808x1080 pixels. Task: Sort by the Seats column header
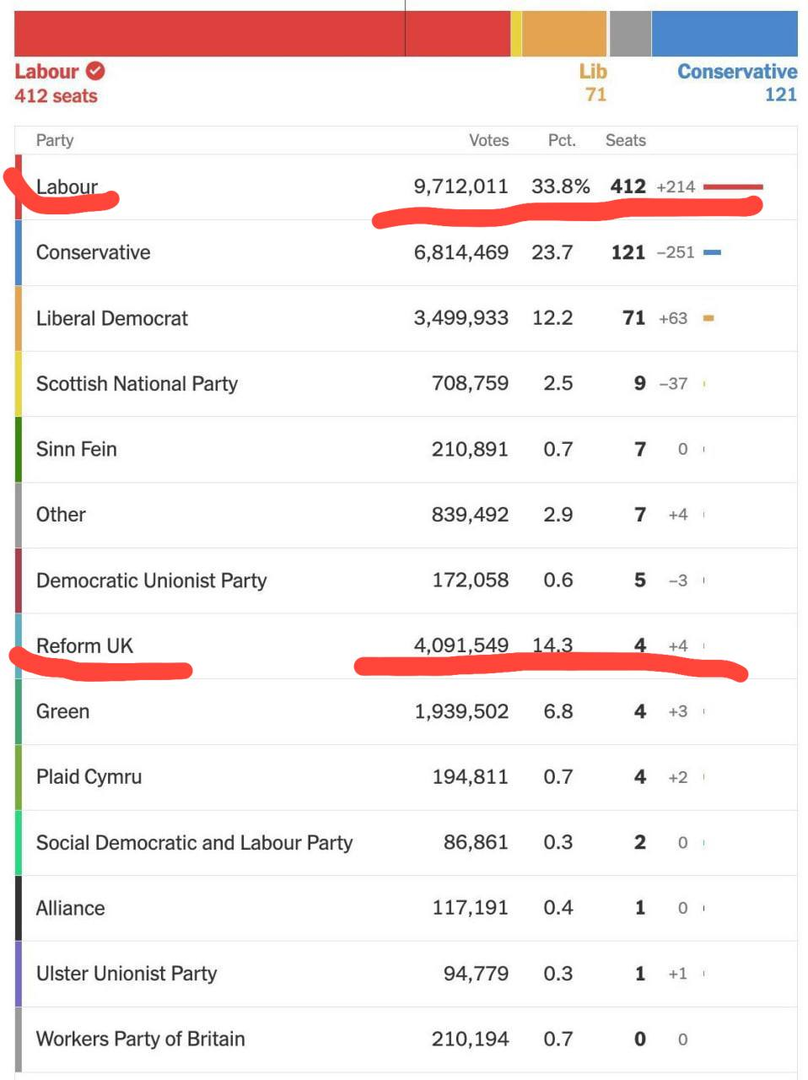(626, 141)
